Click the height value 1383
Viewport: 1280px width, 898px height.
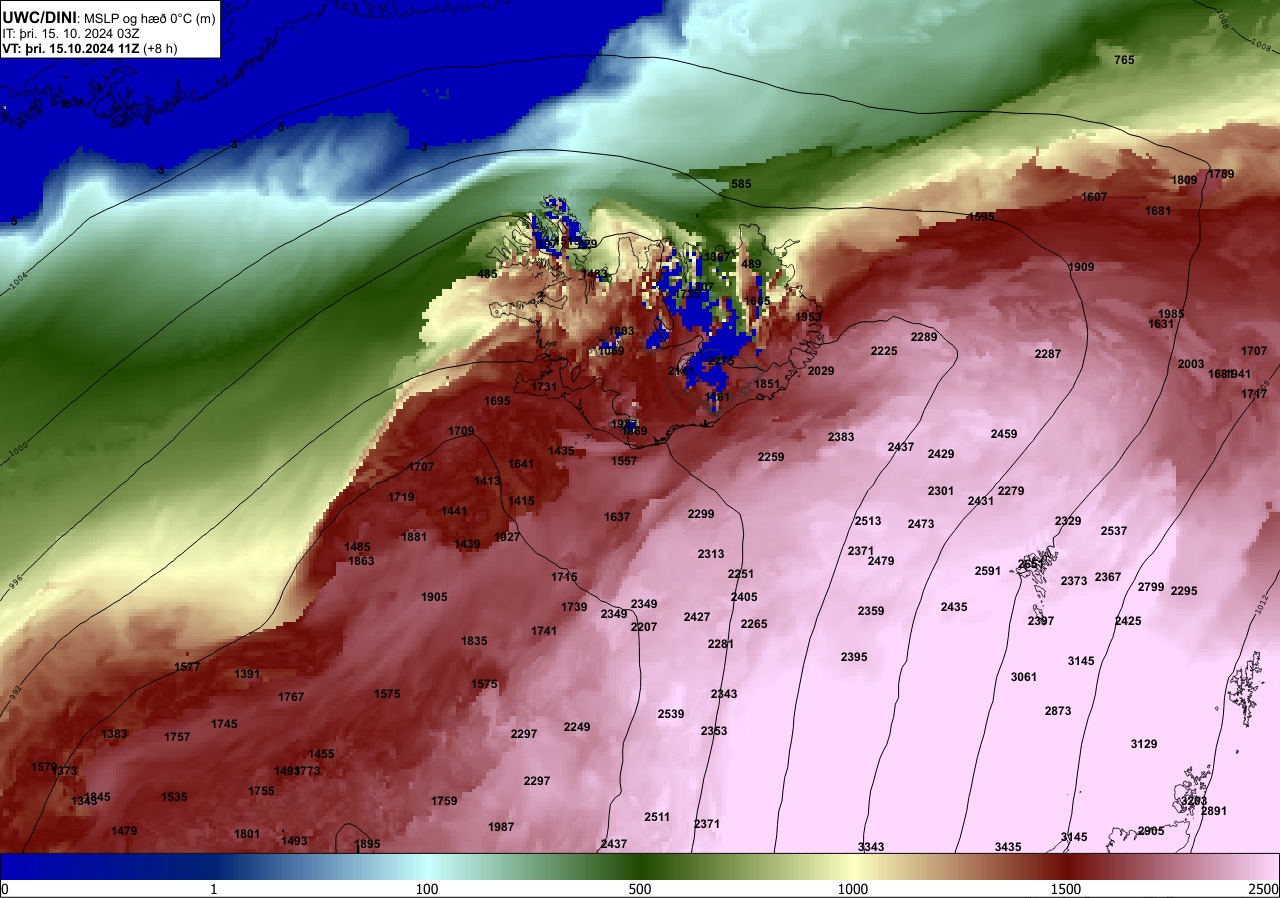coord(114,734)
